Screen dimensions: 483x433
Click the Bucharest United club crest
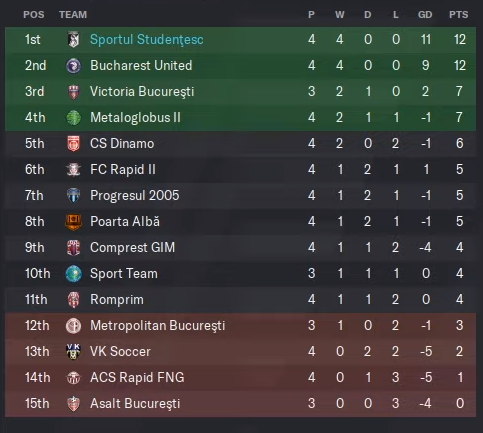[x=73, y=65]
